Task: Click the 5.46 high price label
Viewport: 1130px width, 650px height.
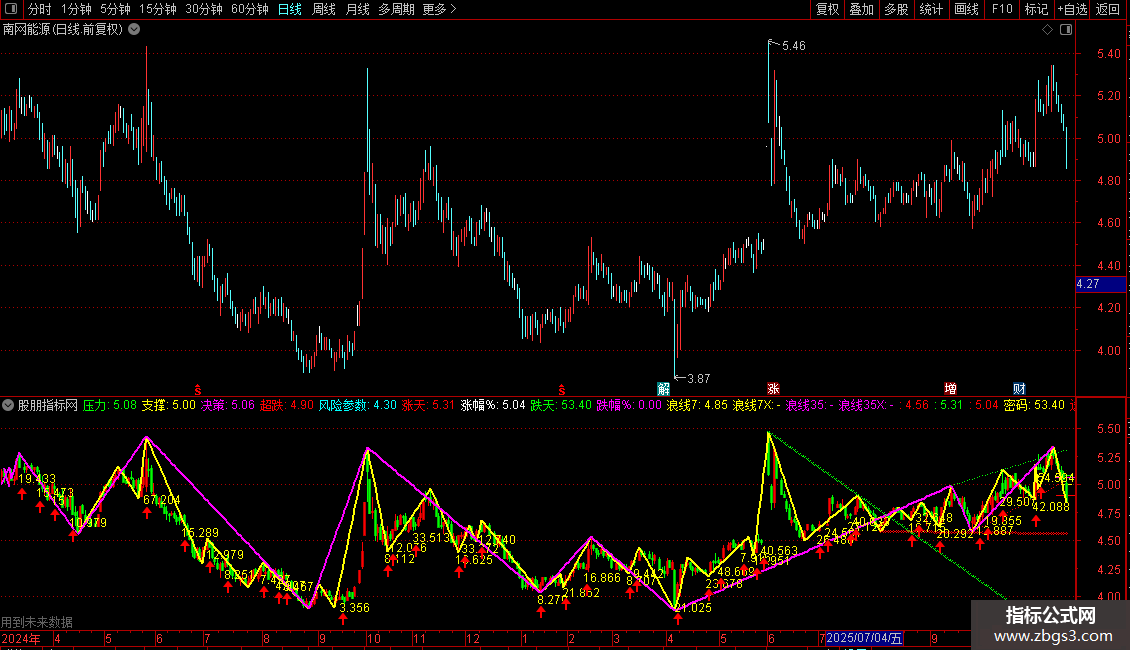Action: [x=793, y=45]
